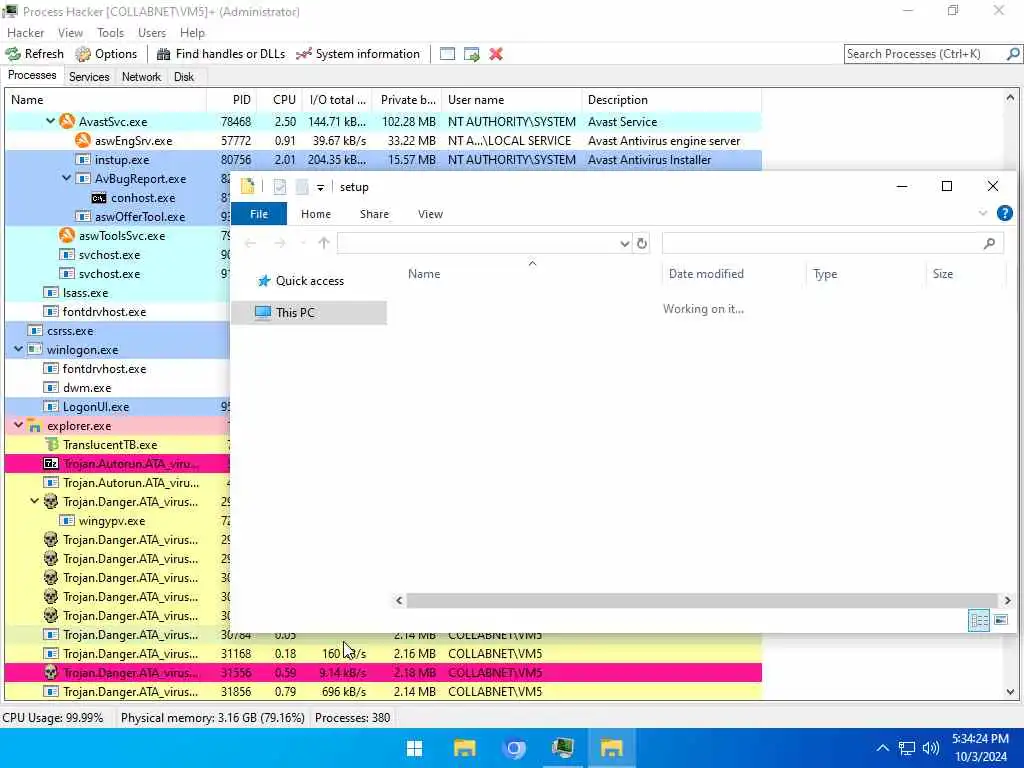Click the Explorer refresh button

click(x=642, y=244)
